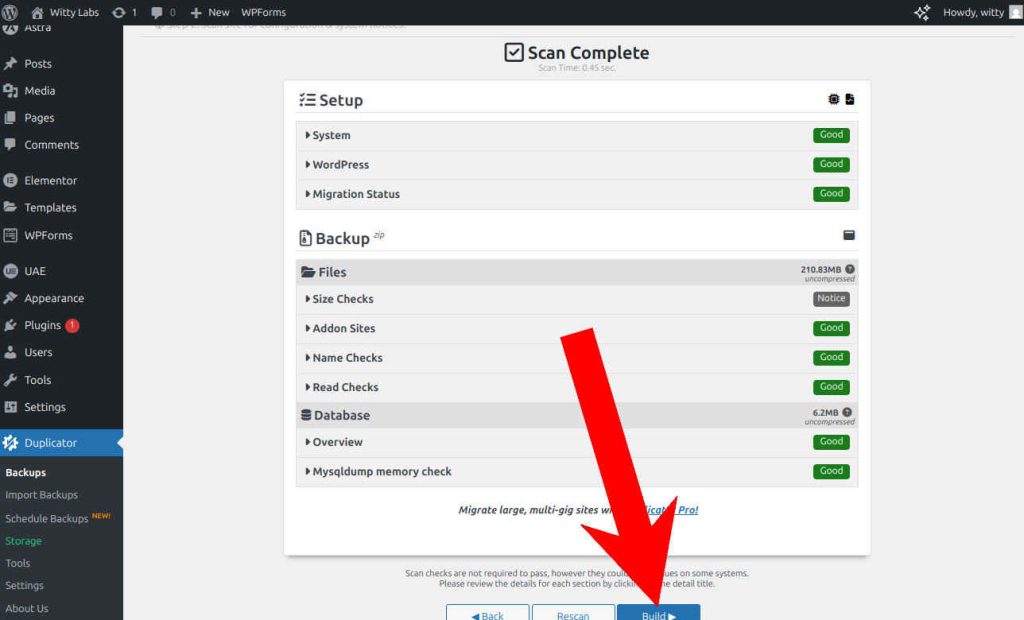This screenshot has width=1024, height=620.
Task: Click the Notice badge for Size Checks
Action: (831, 299)
